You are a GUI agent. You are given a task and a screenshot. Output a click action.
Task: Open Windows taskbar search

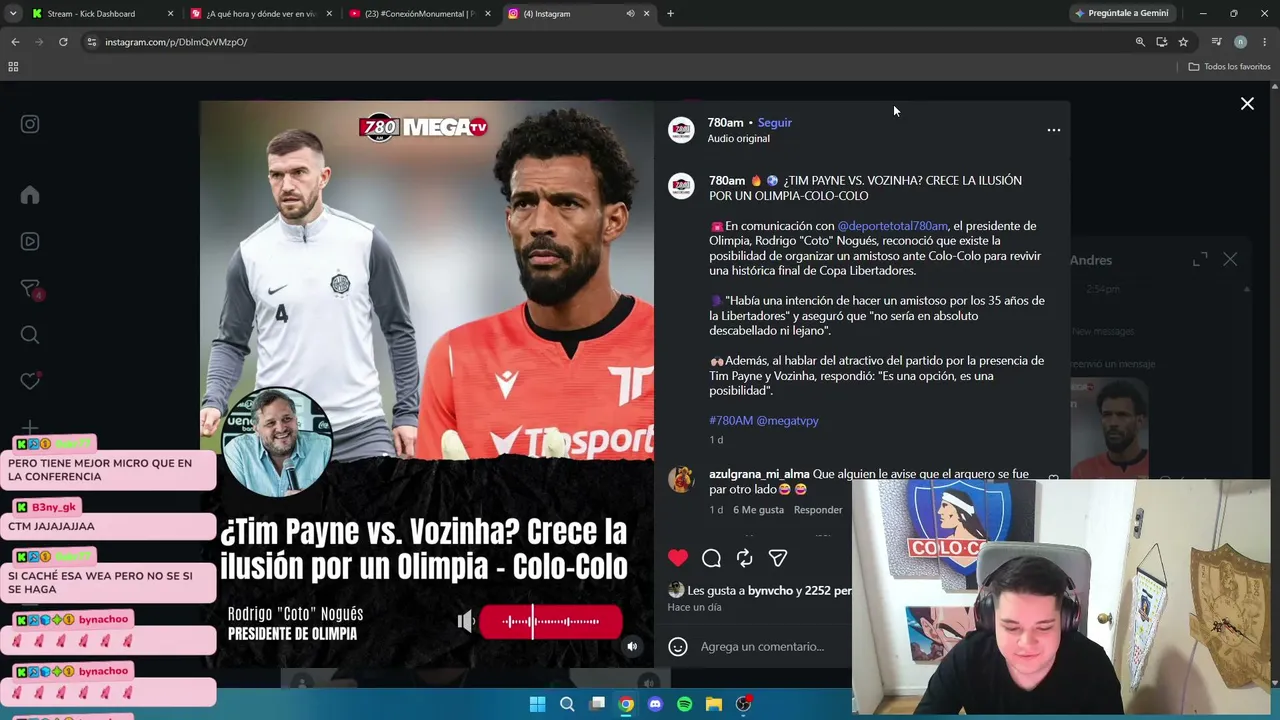[x=567, y=704]
